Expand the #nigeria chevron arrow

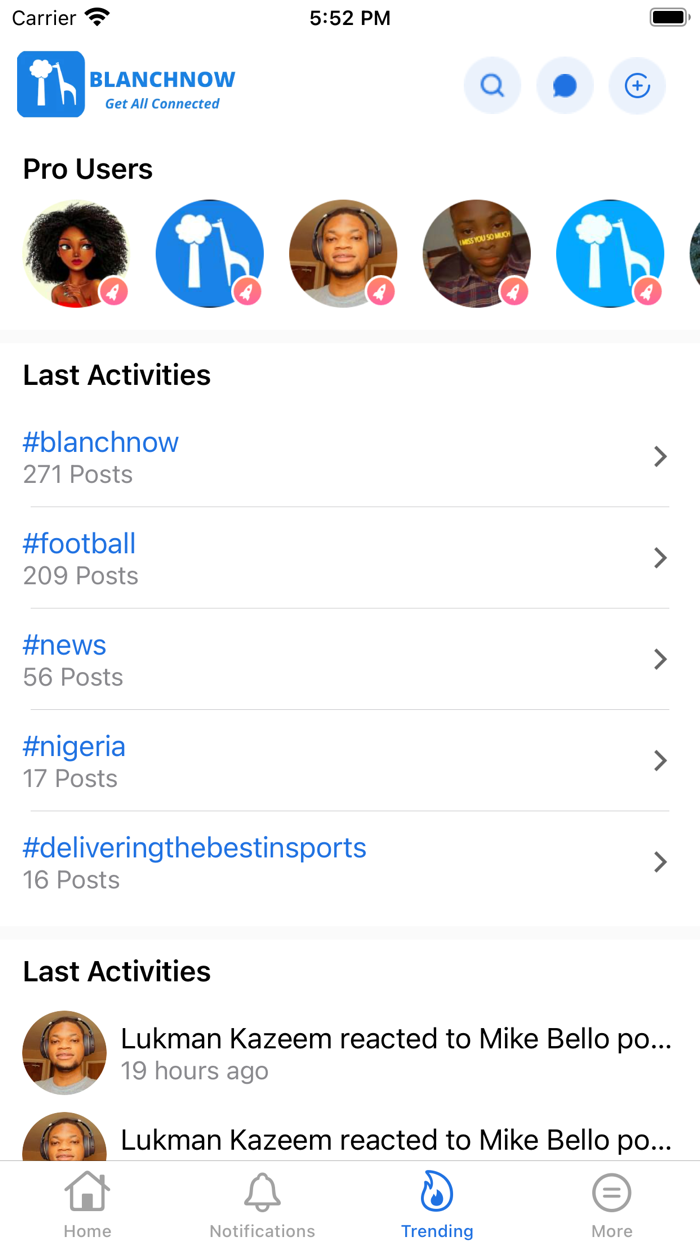660,761
